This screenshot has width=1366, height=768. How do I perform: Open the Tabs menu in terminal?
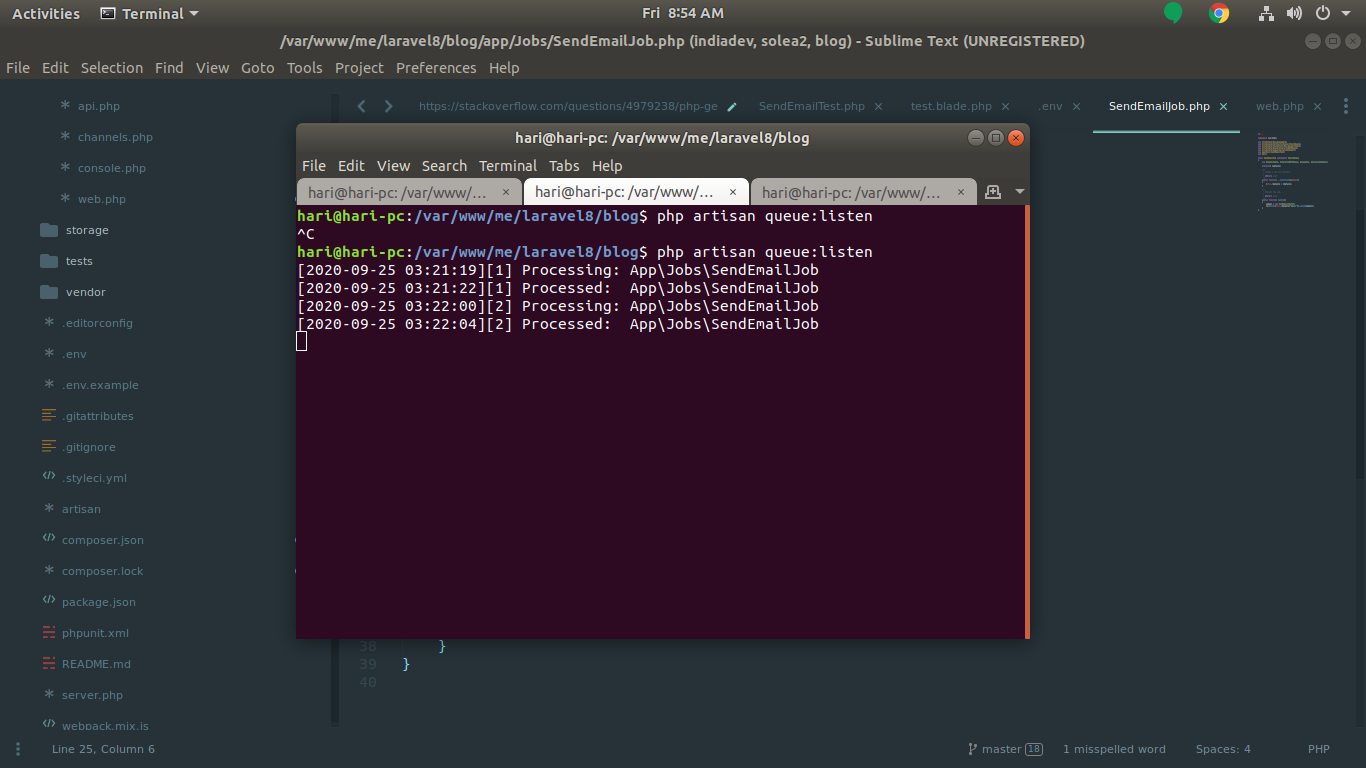(564, 166)
